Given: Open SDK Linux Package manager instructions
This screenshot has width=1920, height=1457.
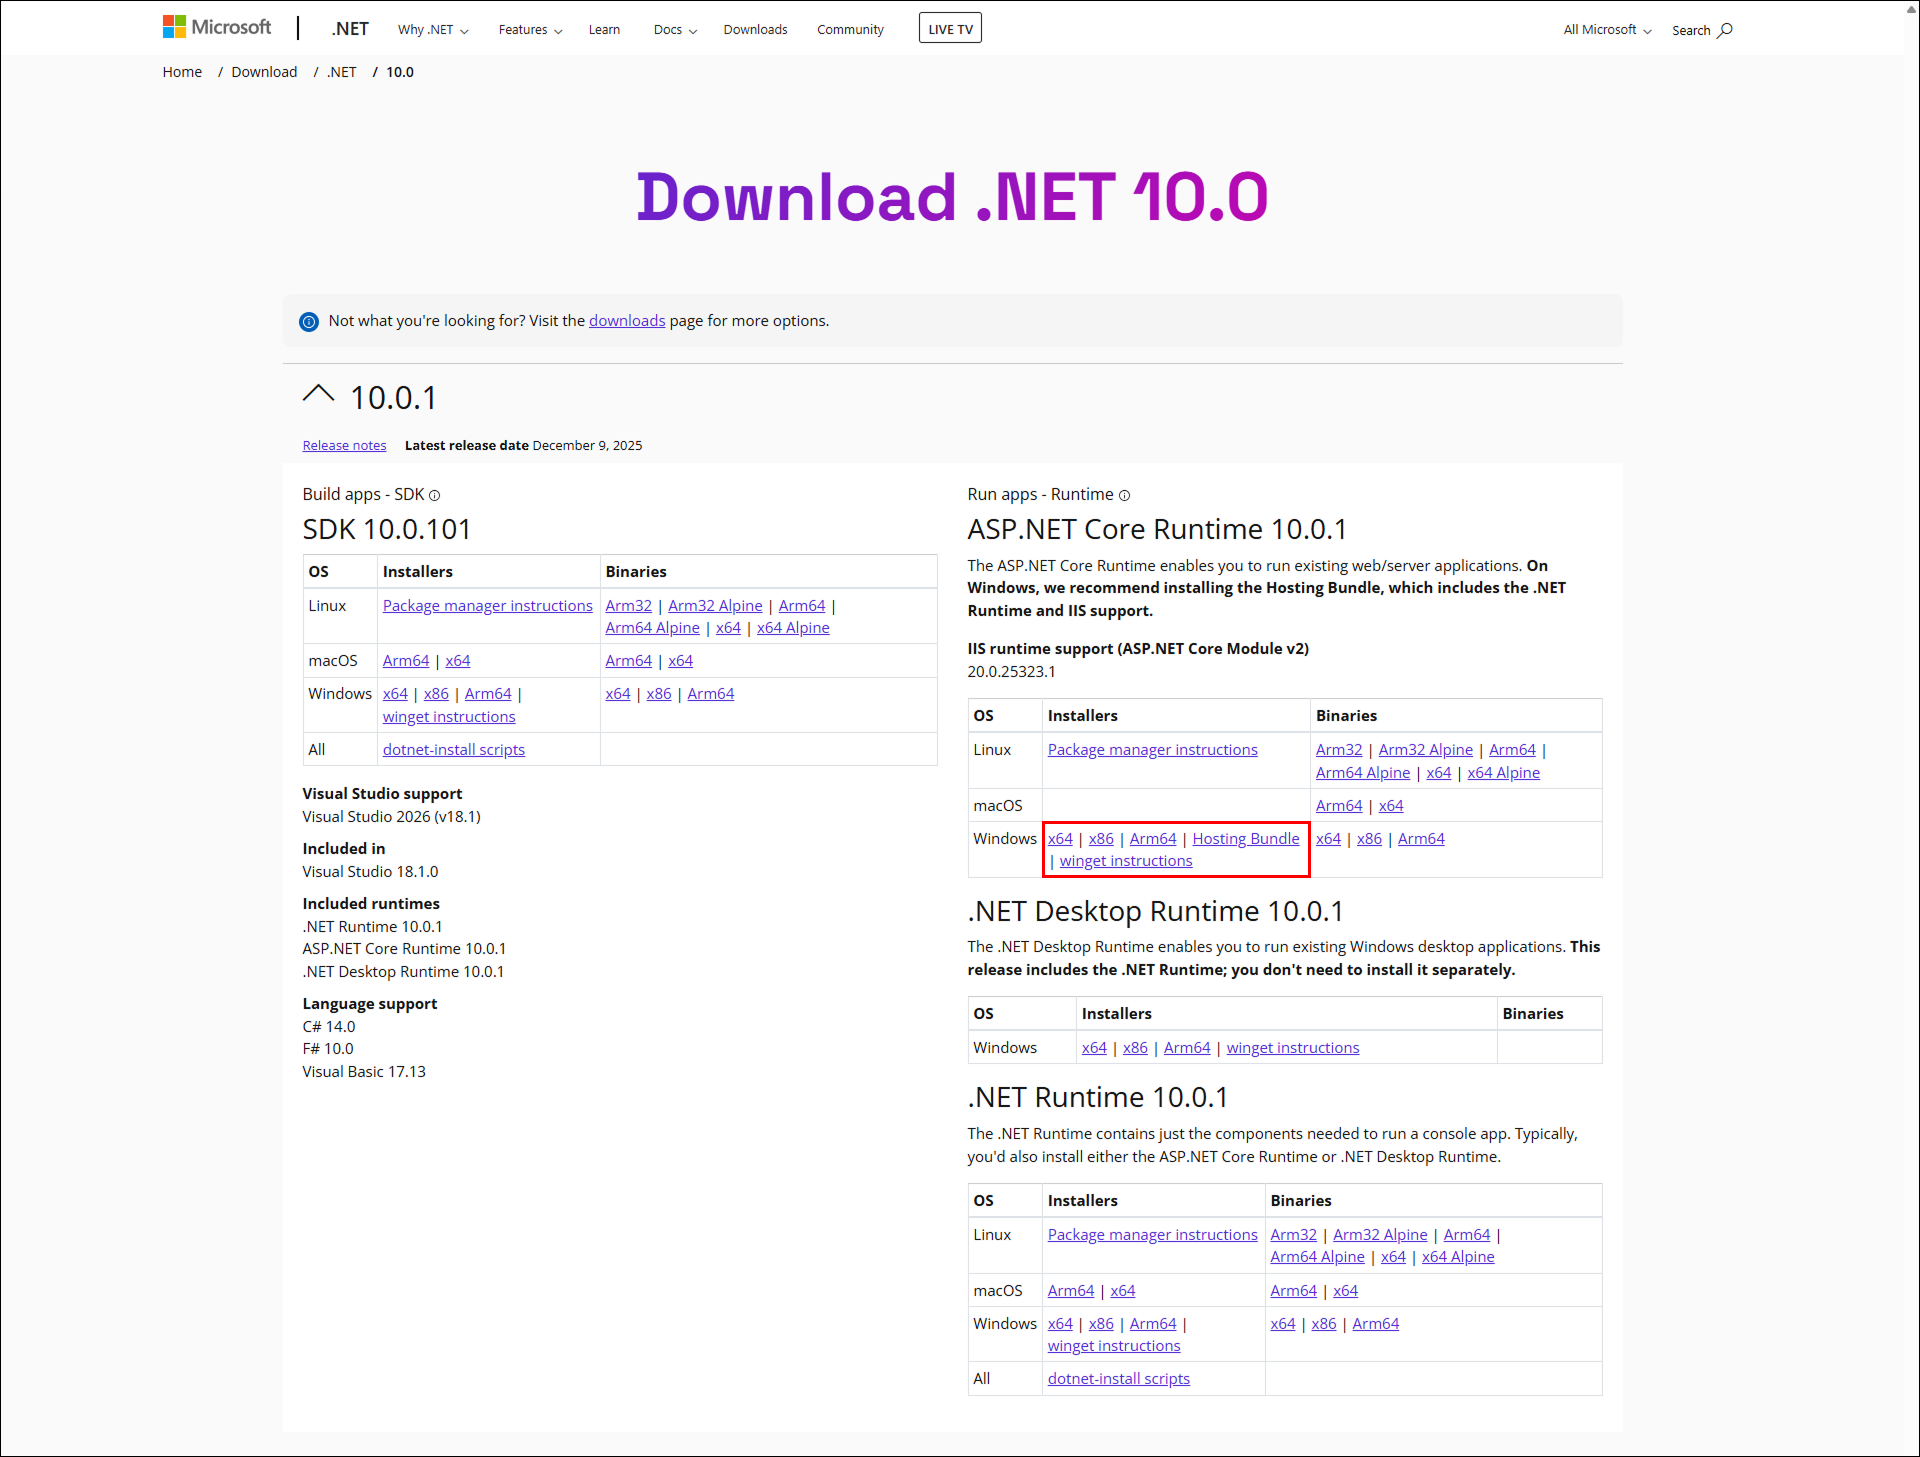Looking at the screenshot, I should point(487,606).
